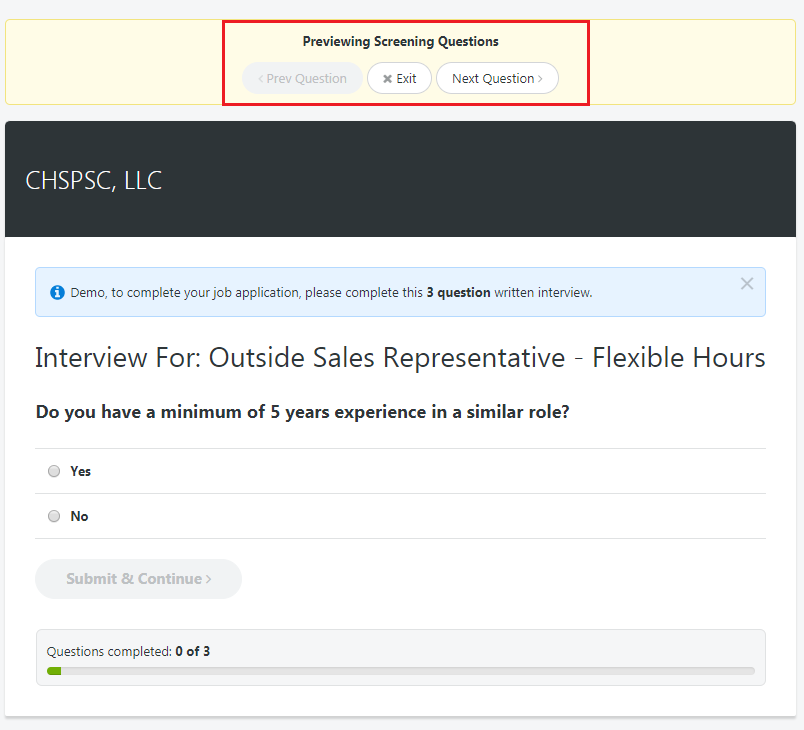Click the CHSPSC, LLC company name
This screenshot has height=730, width=804.
(x=93, y=180)
